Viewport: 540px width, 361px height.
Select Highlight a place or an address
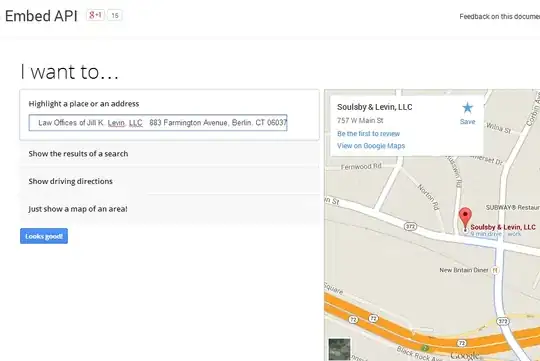pyautogui.click(x=84, y=104)
